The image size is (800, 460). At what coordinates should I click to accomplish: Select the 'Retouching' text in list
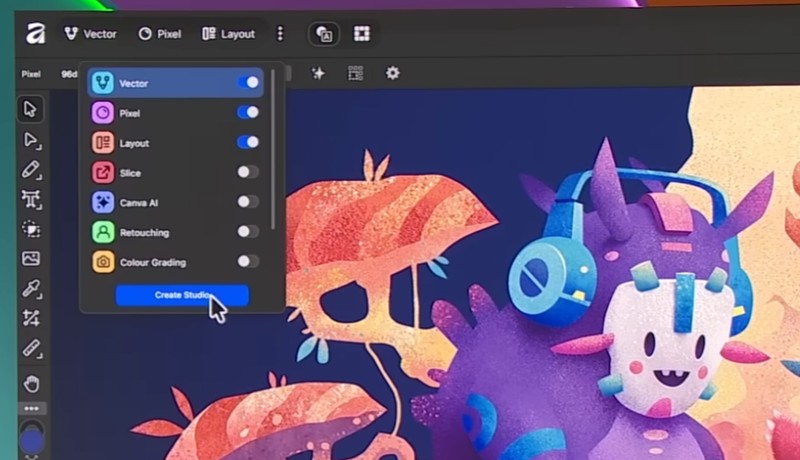pos(144,233)
